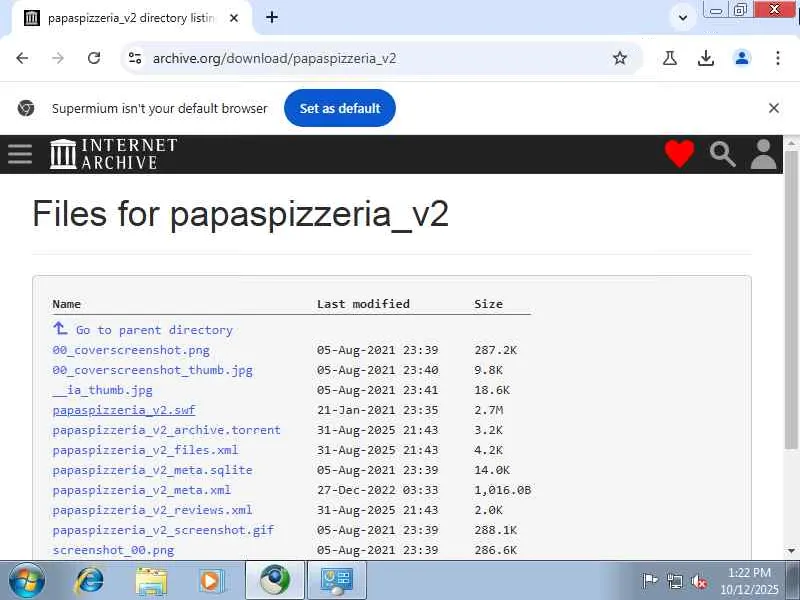
Task: Click the Action Center flag tray icon
Action: 649,581
